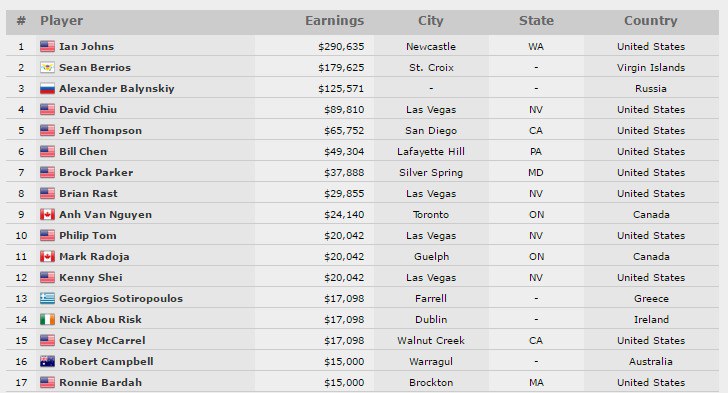Click the rank number column header
Screen dimensions: 728x393
pos(21,21)
